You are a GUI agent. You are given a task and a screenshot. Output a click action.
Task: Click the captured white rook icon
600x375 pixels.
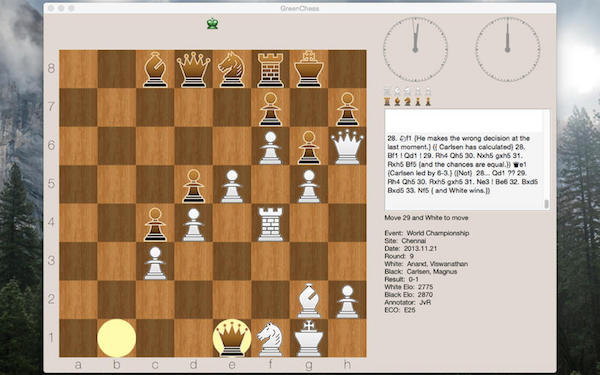[387, 92]
